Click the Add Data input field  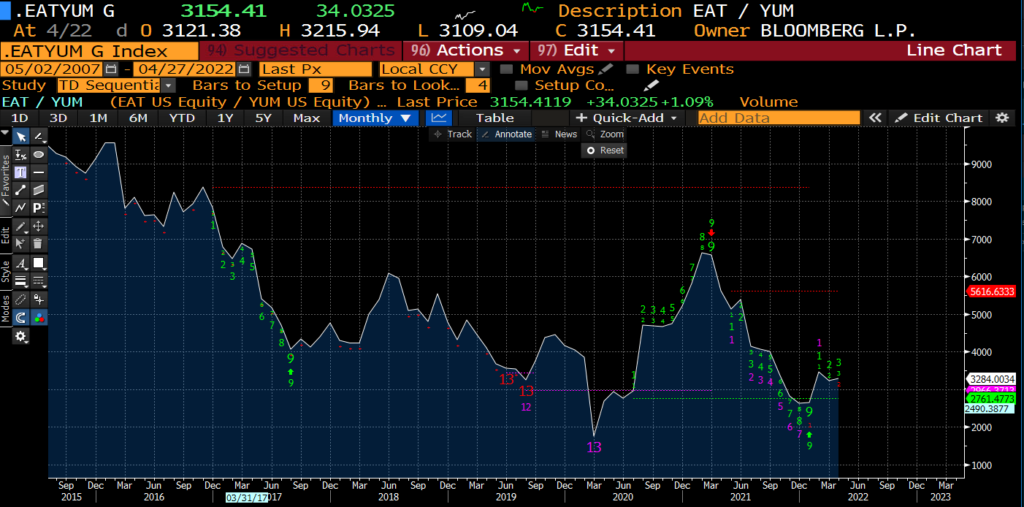pyautogui.click(x=778, y=118)
